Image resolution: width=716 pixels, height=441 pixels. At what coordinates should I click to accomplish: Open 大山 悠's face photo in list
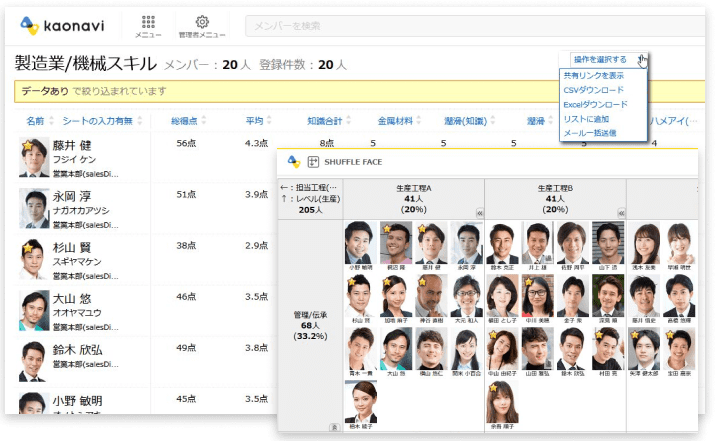coord(34,311)
